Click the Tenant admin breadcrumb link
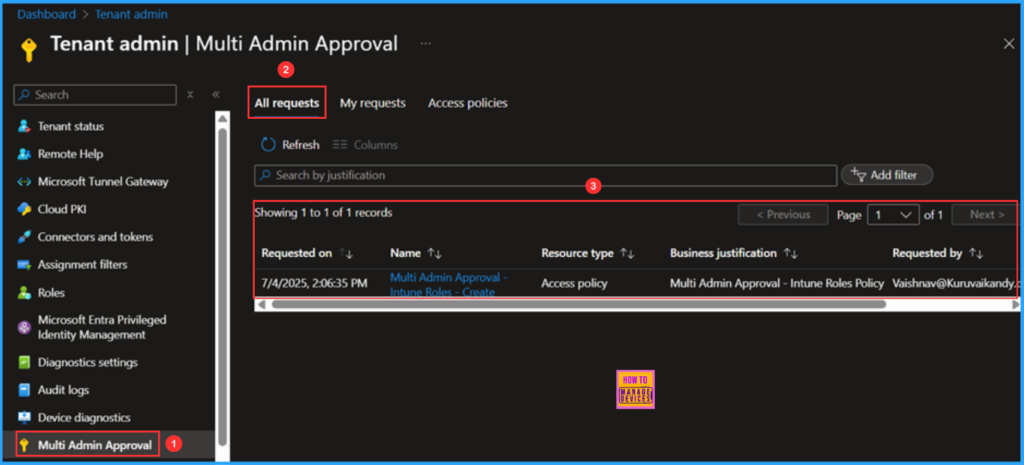The height and width of the screenshot is (465, 1024). pos(131,14)
